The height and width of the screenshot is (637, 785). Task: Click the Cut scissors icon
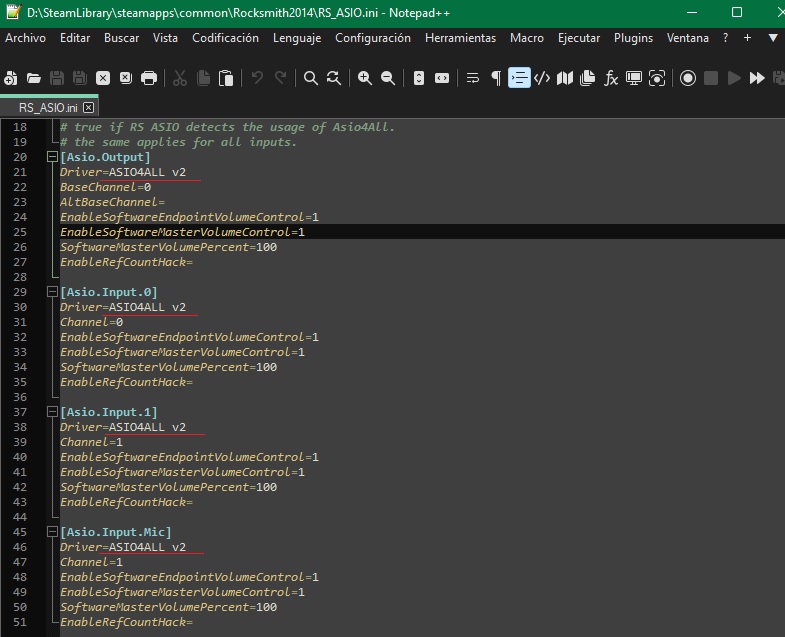coord(180,78)
